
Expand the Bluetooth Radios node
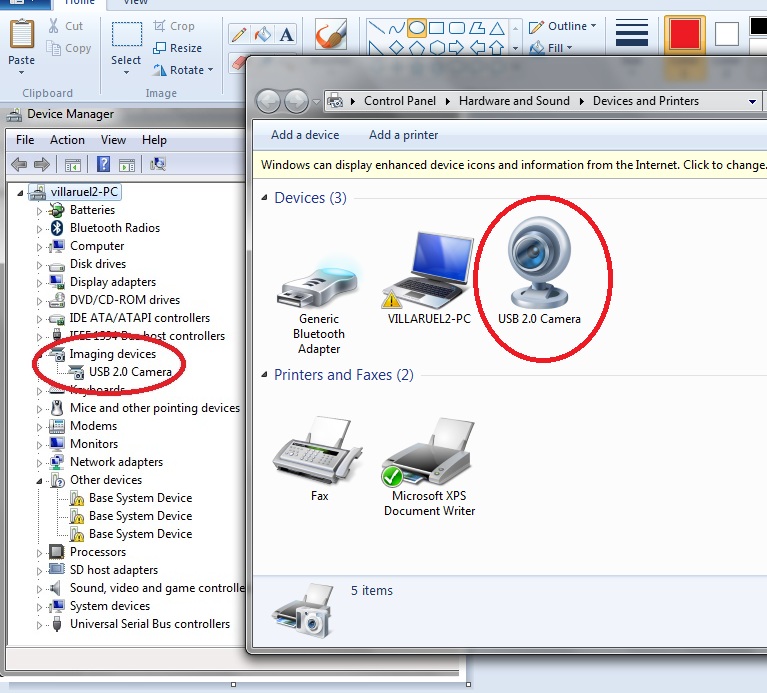[x=39, y=229]
